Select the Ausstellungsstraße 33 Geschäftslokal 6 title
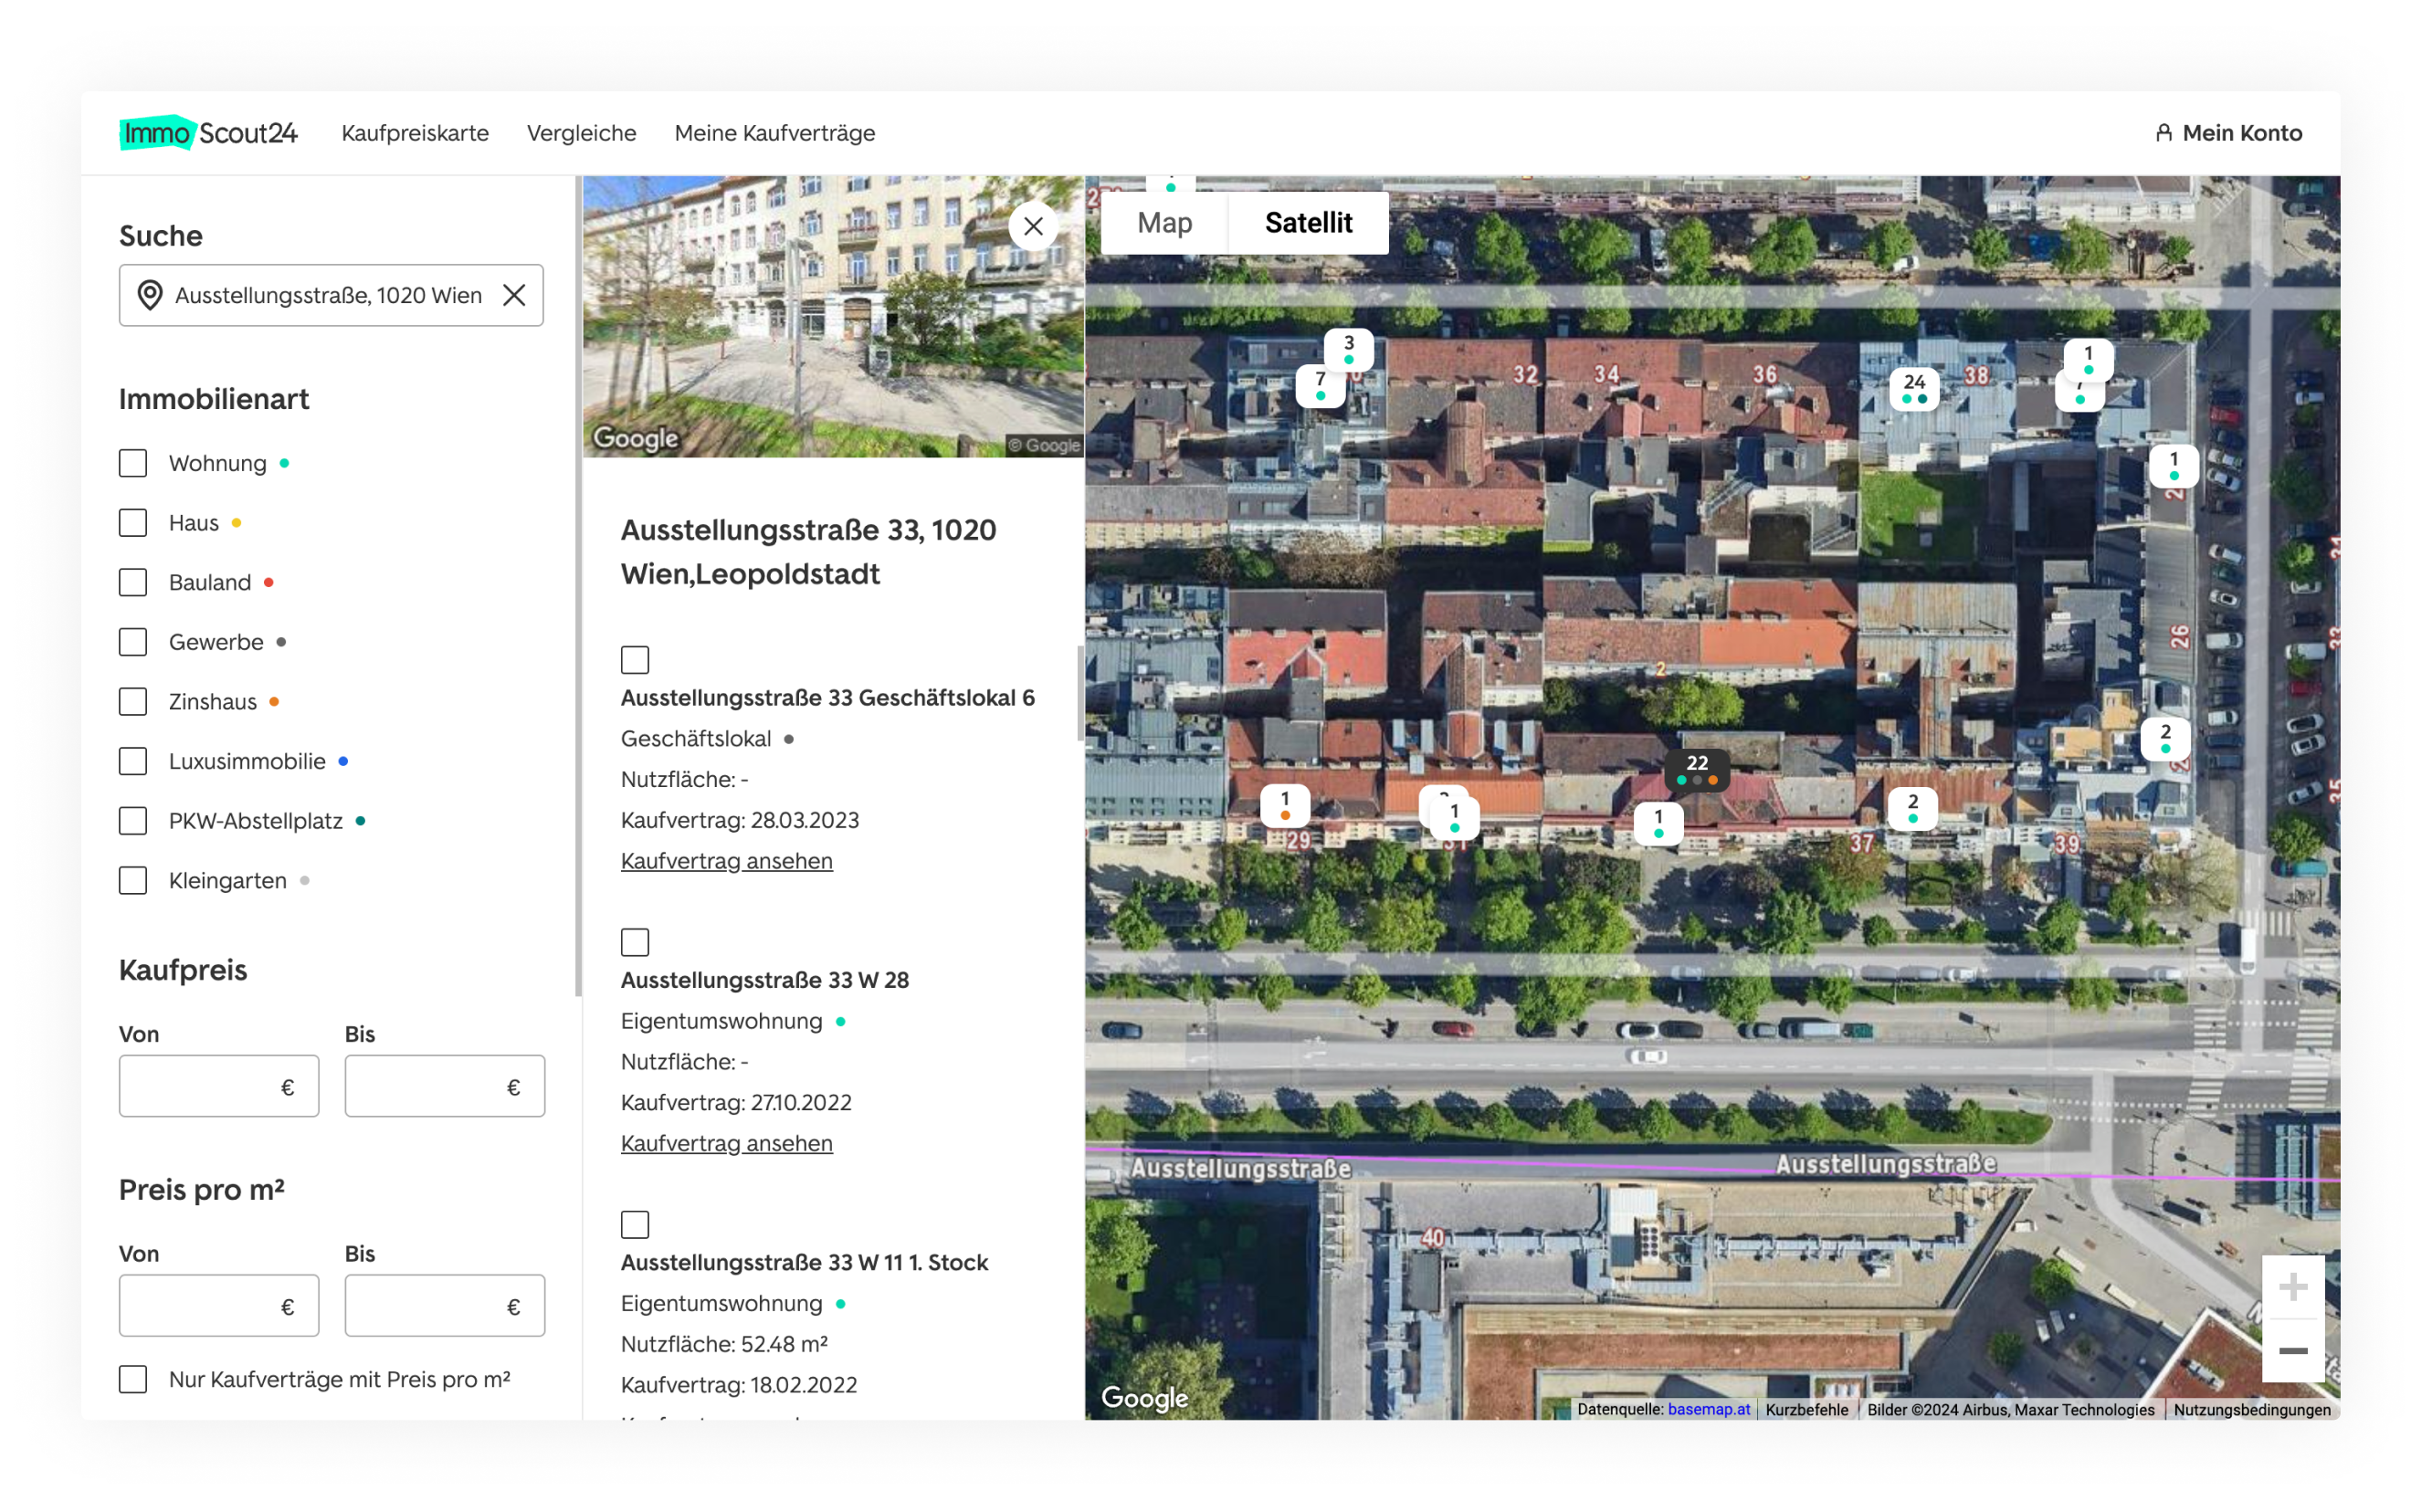Viewport: 2432px width, 1512px height. [828, 698]
